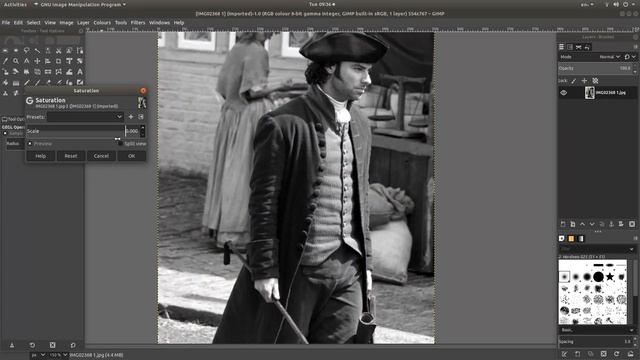Save tool preset icon in Tool Options

[12, 345]
